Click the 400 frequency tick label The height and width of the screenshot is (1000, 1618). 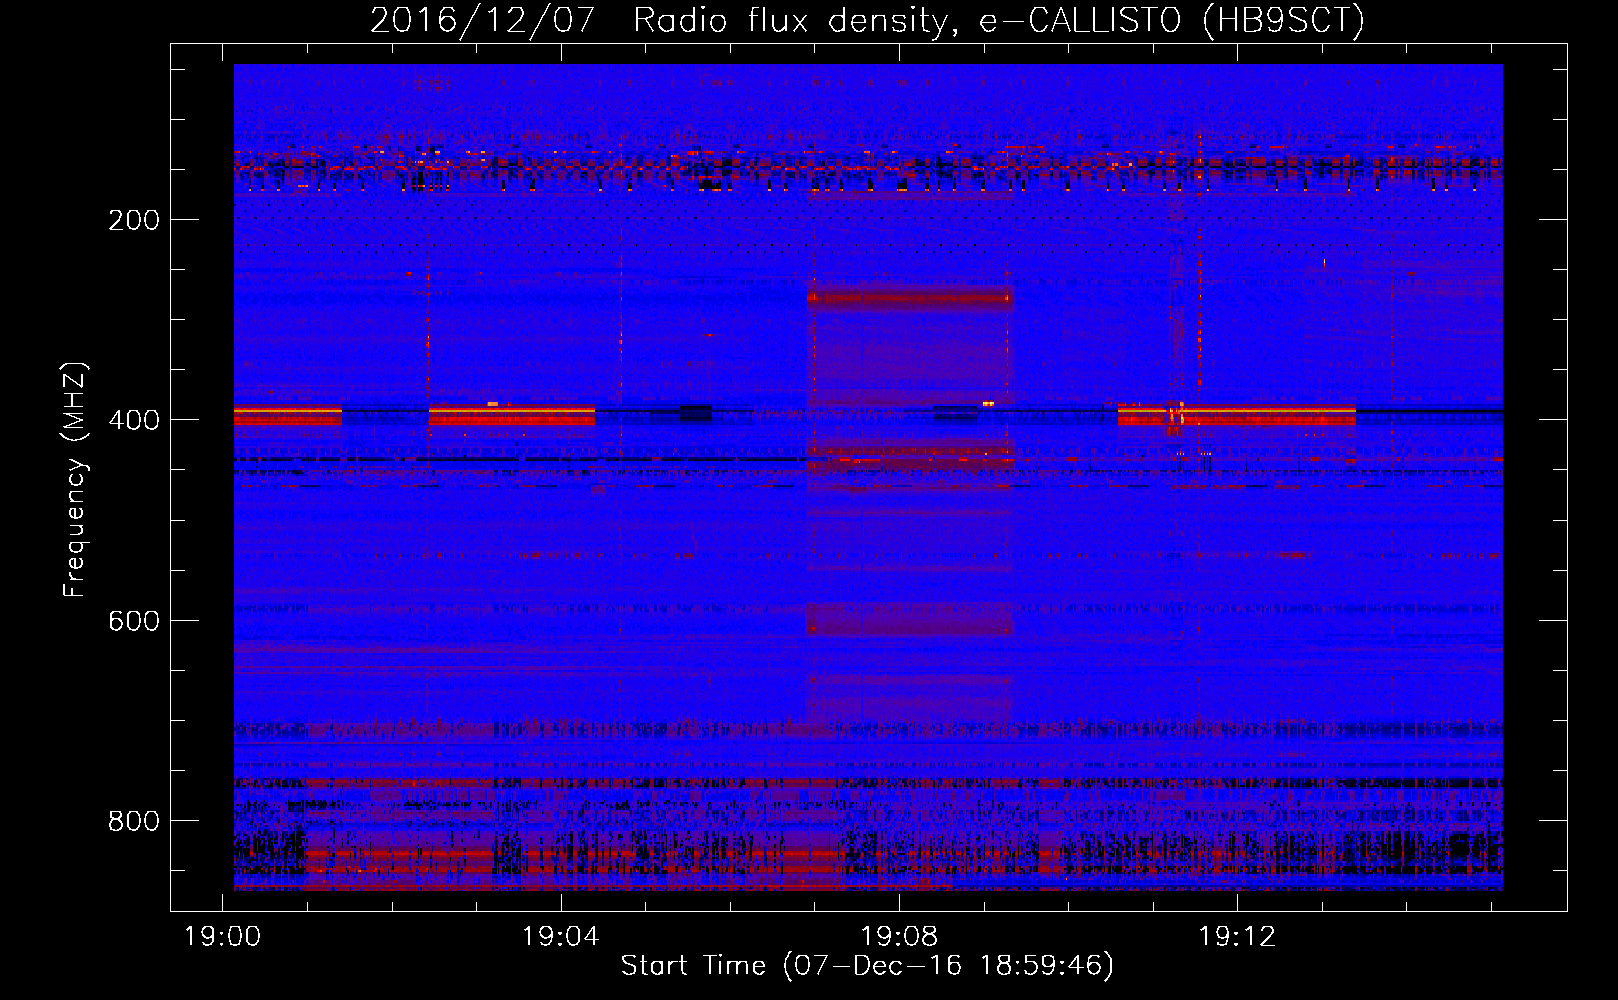coord(134,420)
